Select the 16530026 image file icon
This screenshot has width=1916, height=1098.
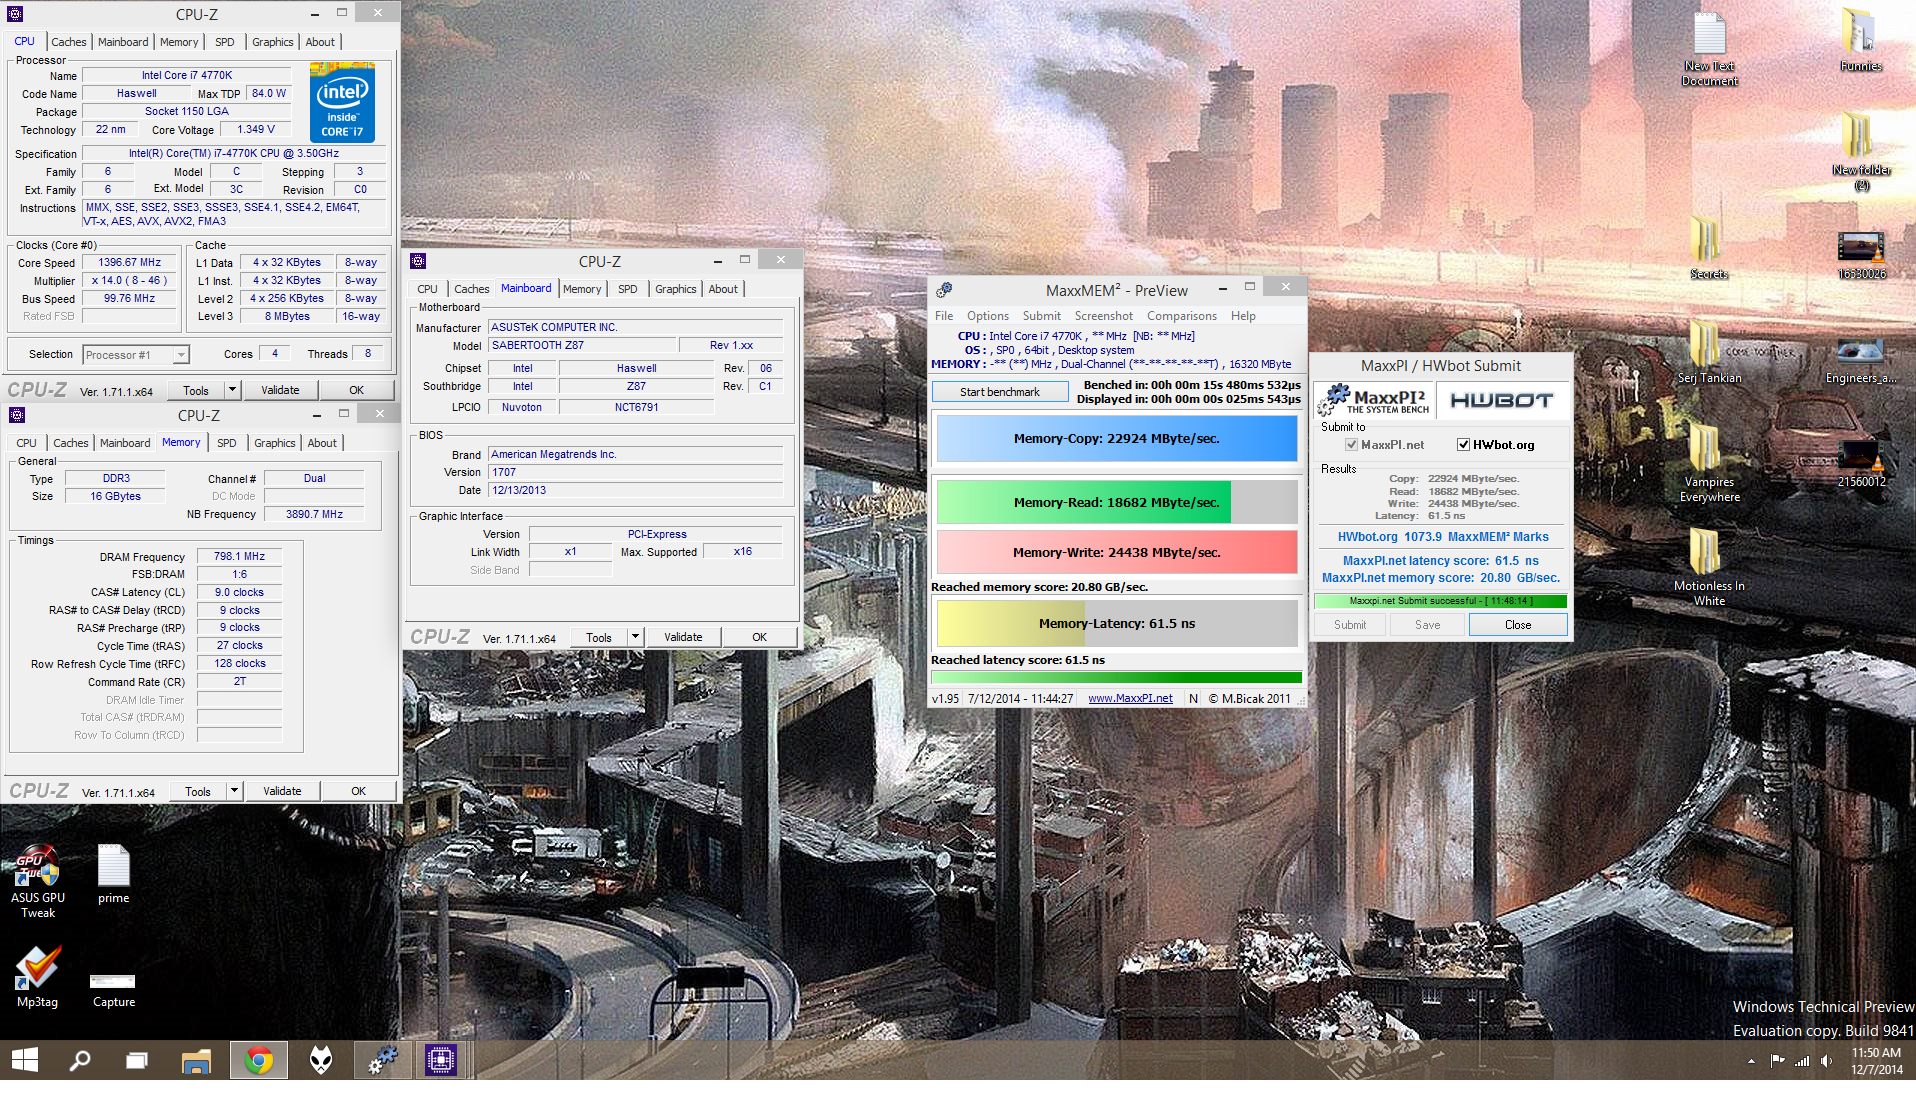[1861, 254]
